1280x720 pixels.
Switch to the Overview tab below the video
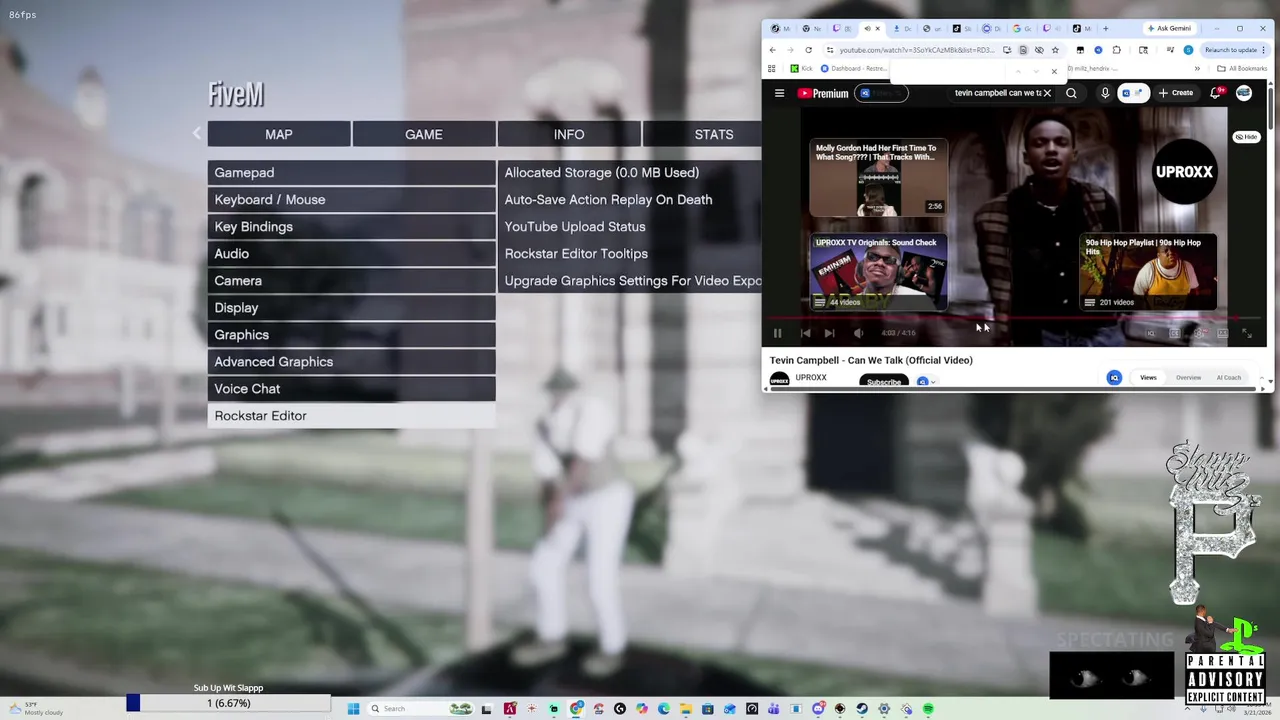tap(1188, 378)
